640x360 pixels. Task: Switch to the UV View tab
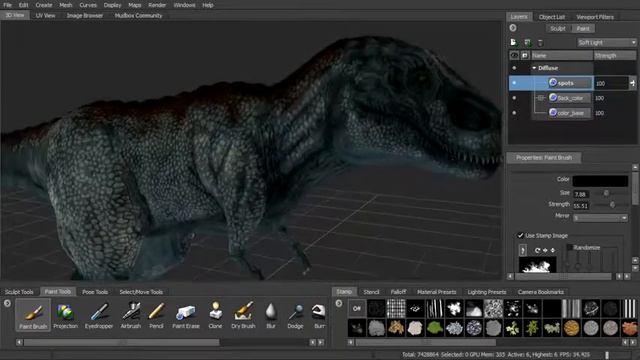point(45,16)
